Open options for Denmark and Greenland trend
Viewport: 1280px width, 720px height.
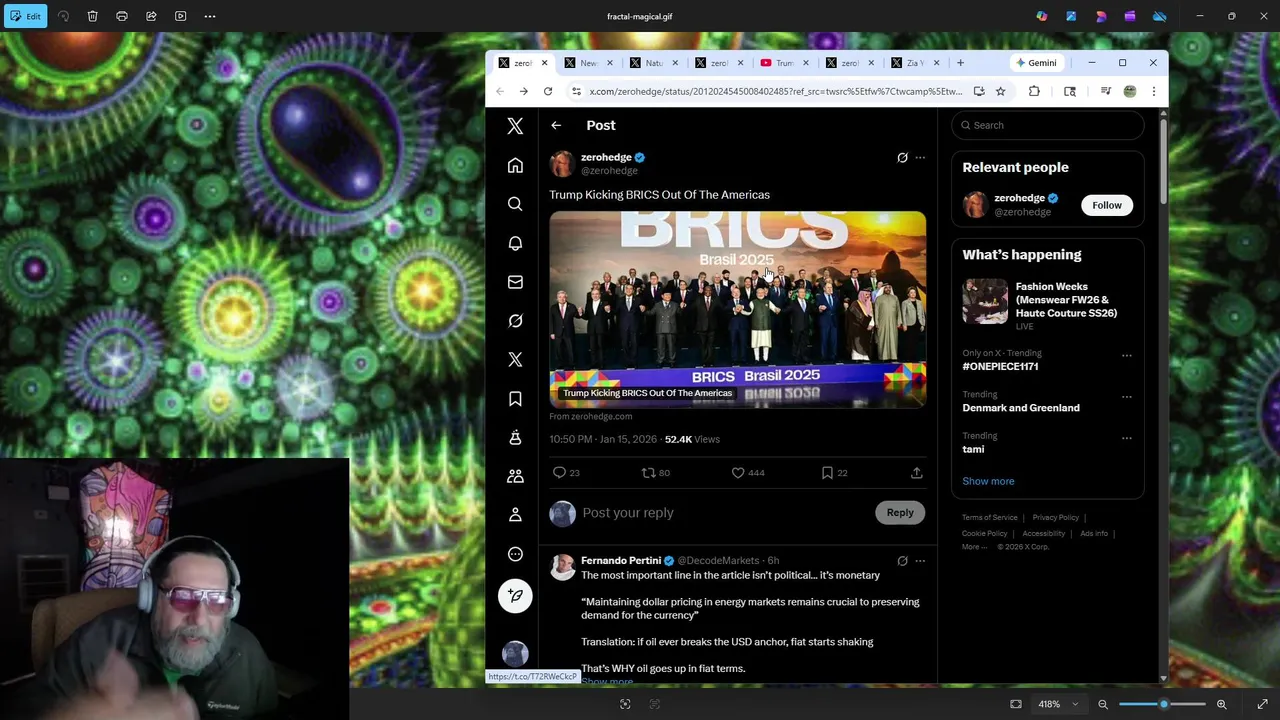pyautogui.click(x=1126, y=397)
